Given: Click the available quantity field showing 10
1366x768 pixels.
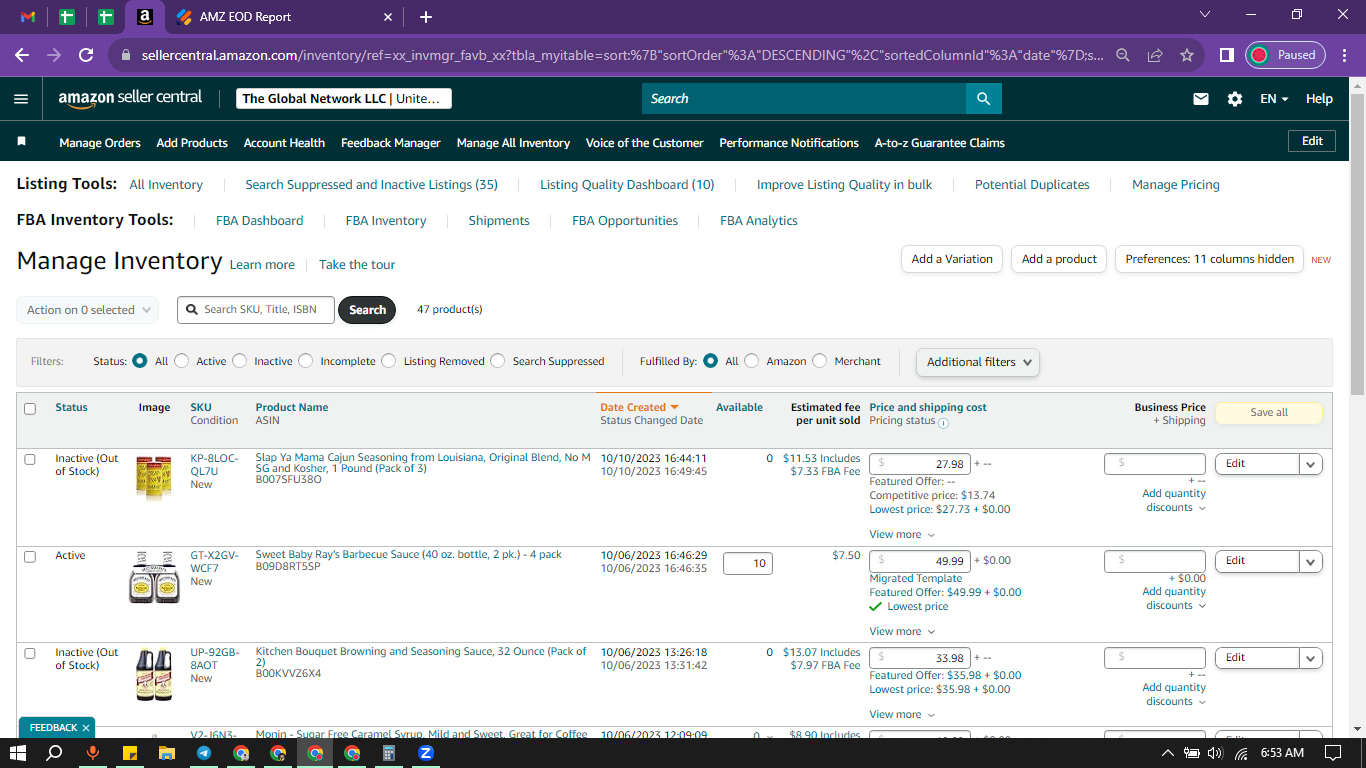Looking at the screenshot, I should click(748, 564).
